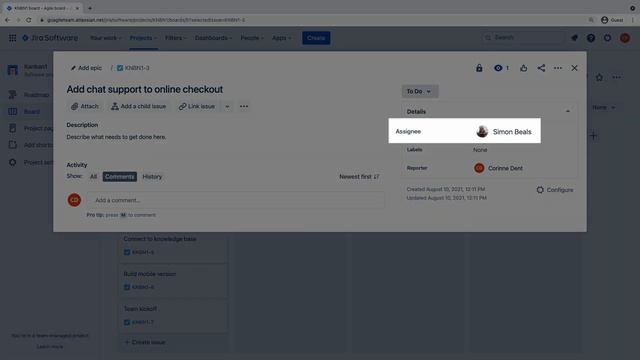Click the Link issue button
The width and height of the screenshot is (640, 360).
[197, 106]
